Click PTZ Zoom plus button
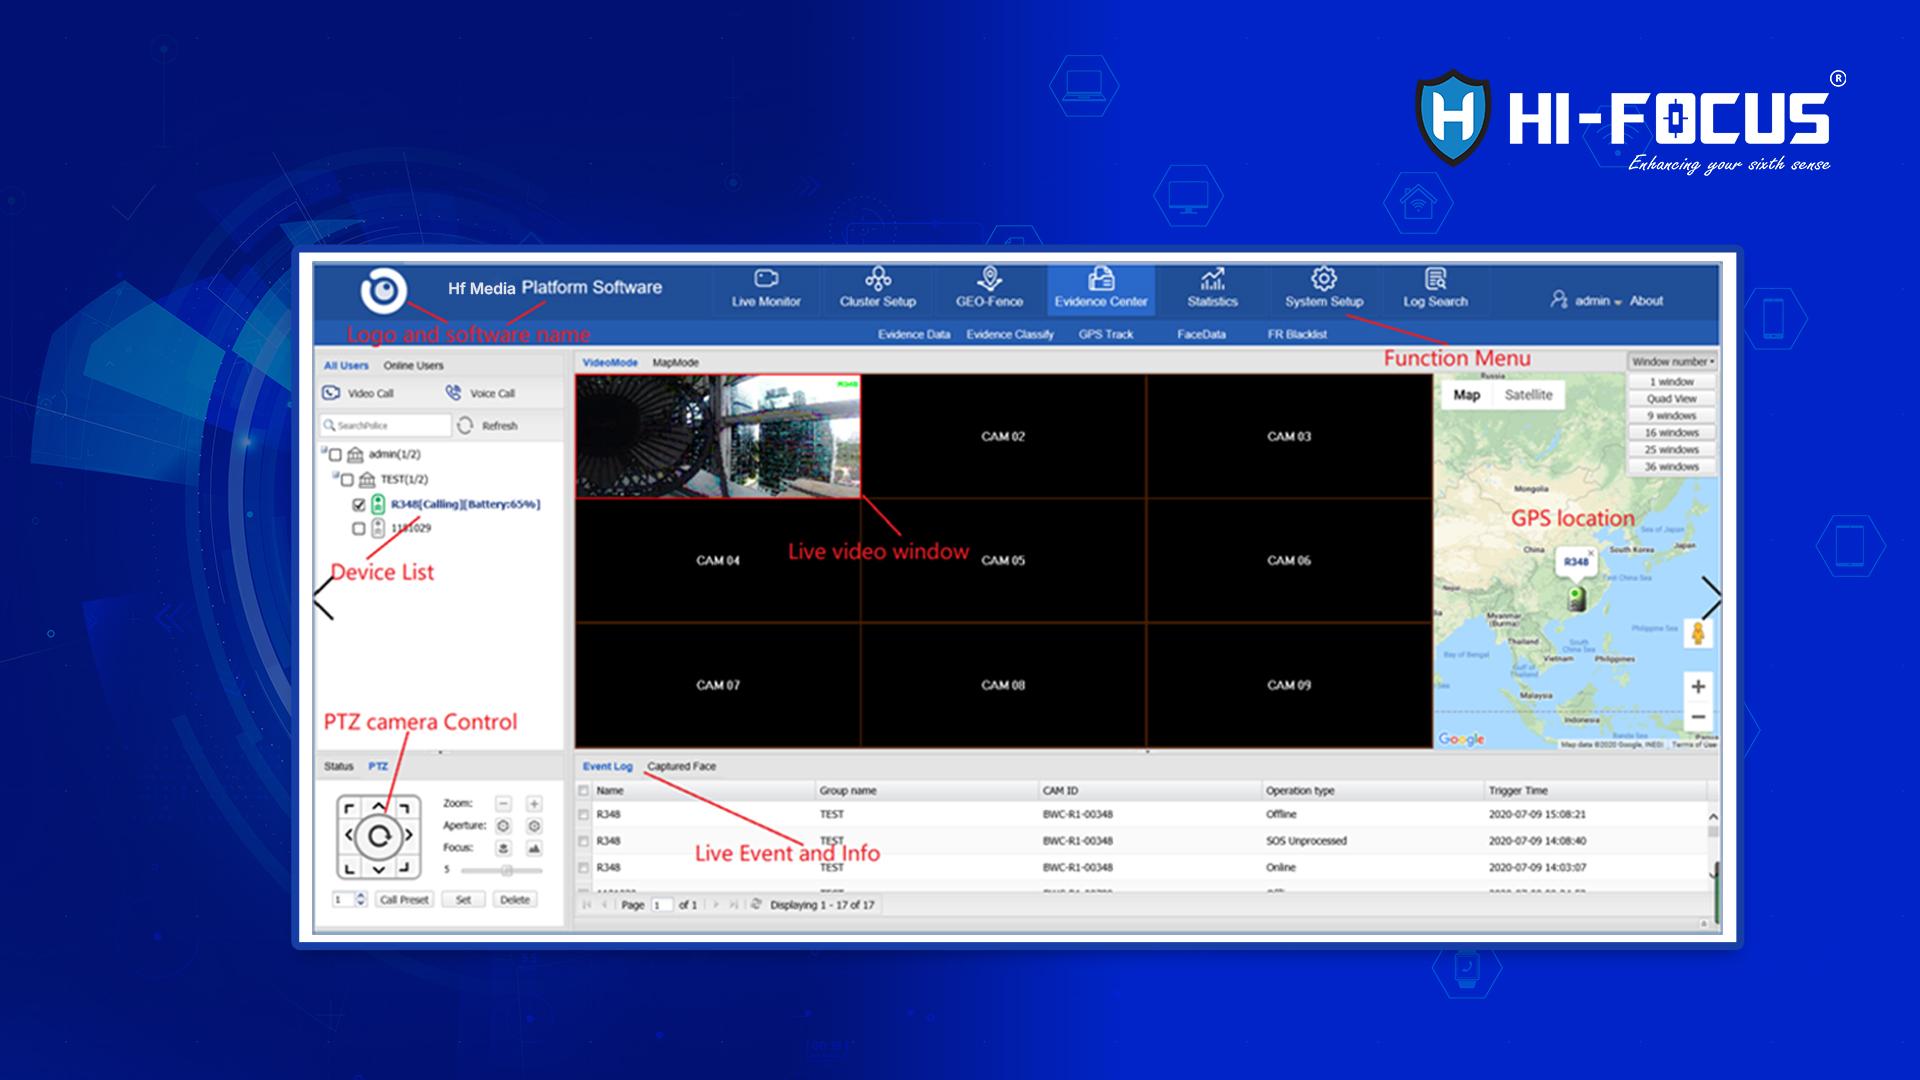The height and width of the screenshot is (1080, 1920). [534, 803]
